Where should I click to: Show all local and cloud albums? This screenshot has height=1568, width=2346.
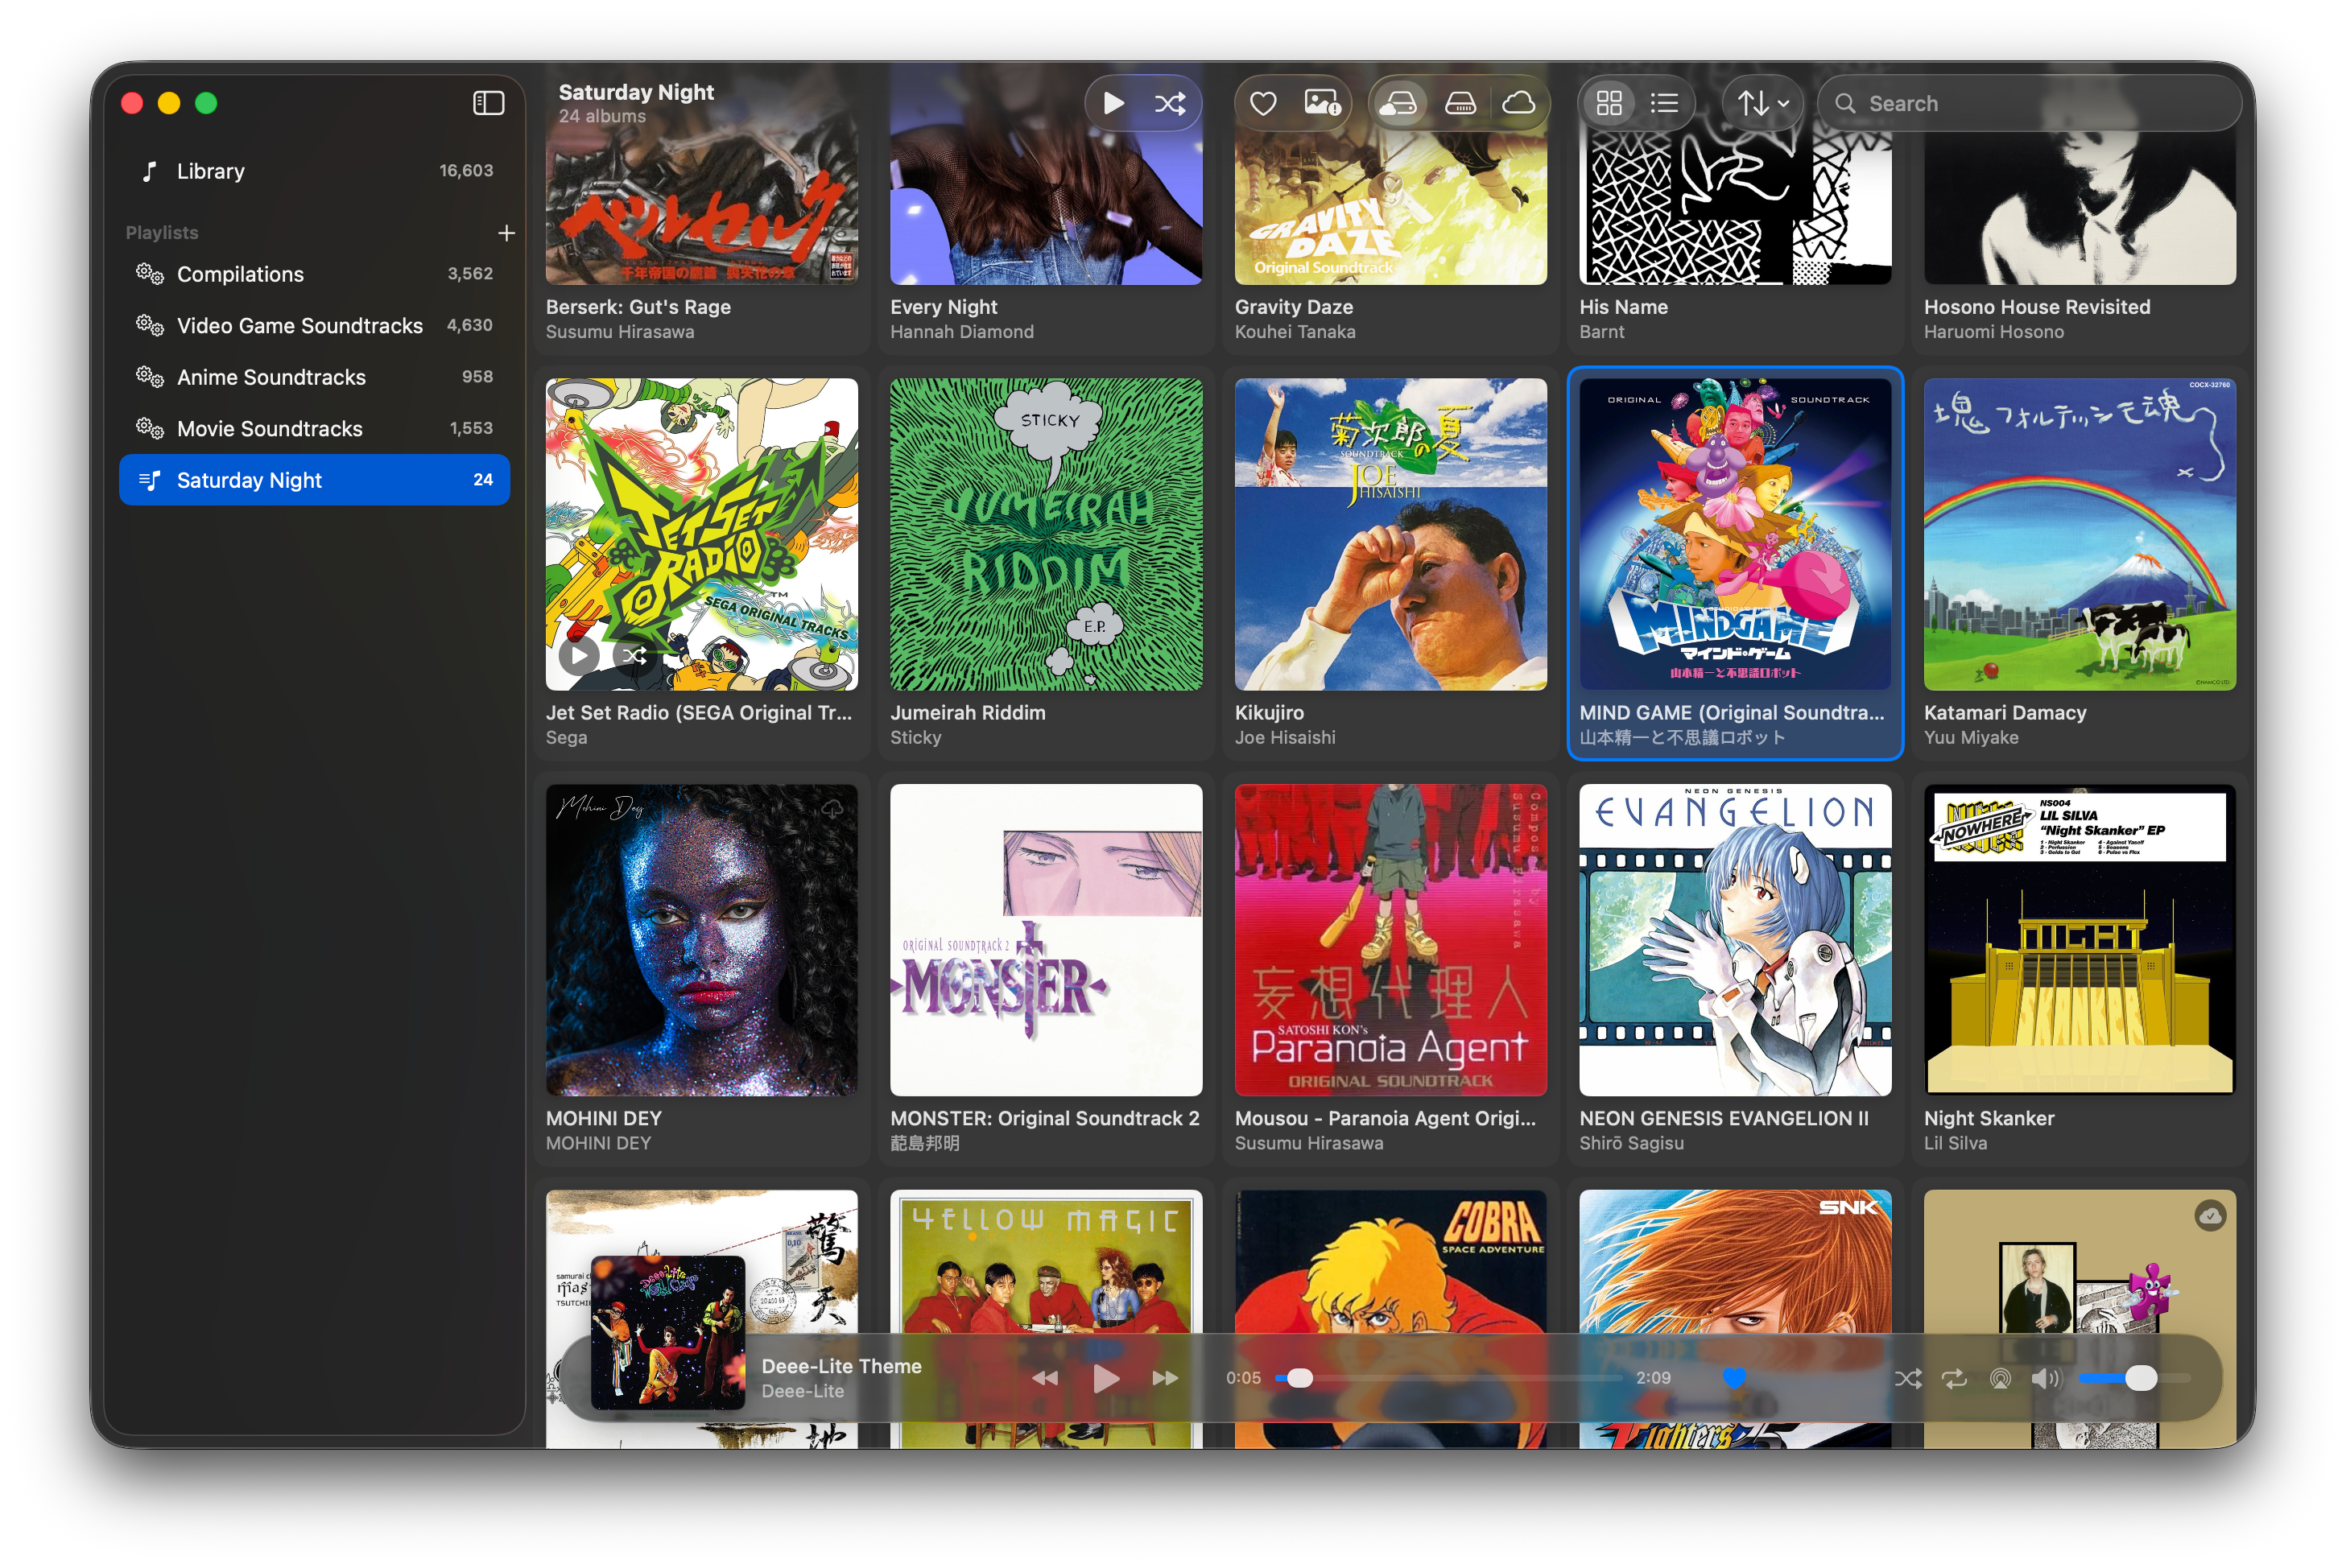[1398, 103]
